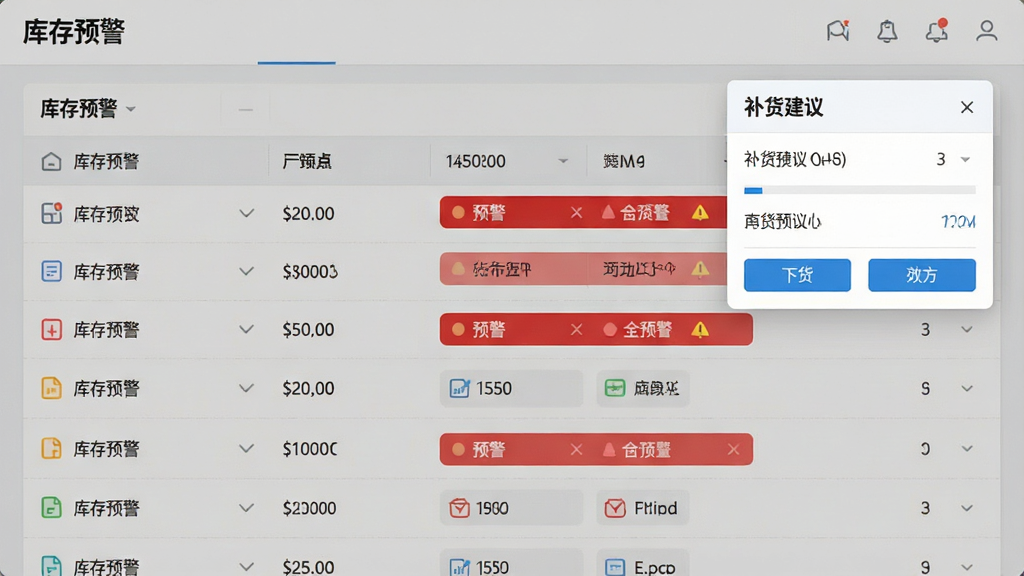The width and height of the screenshot is (1024, 576).
Task: Expand the row priced $25.00
Action: pyautogui.click(x=246, y=566)
